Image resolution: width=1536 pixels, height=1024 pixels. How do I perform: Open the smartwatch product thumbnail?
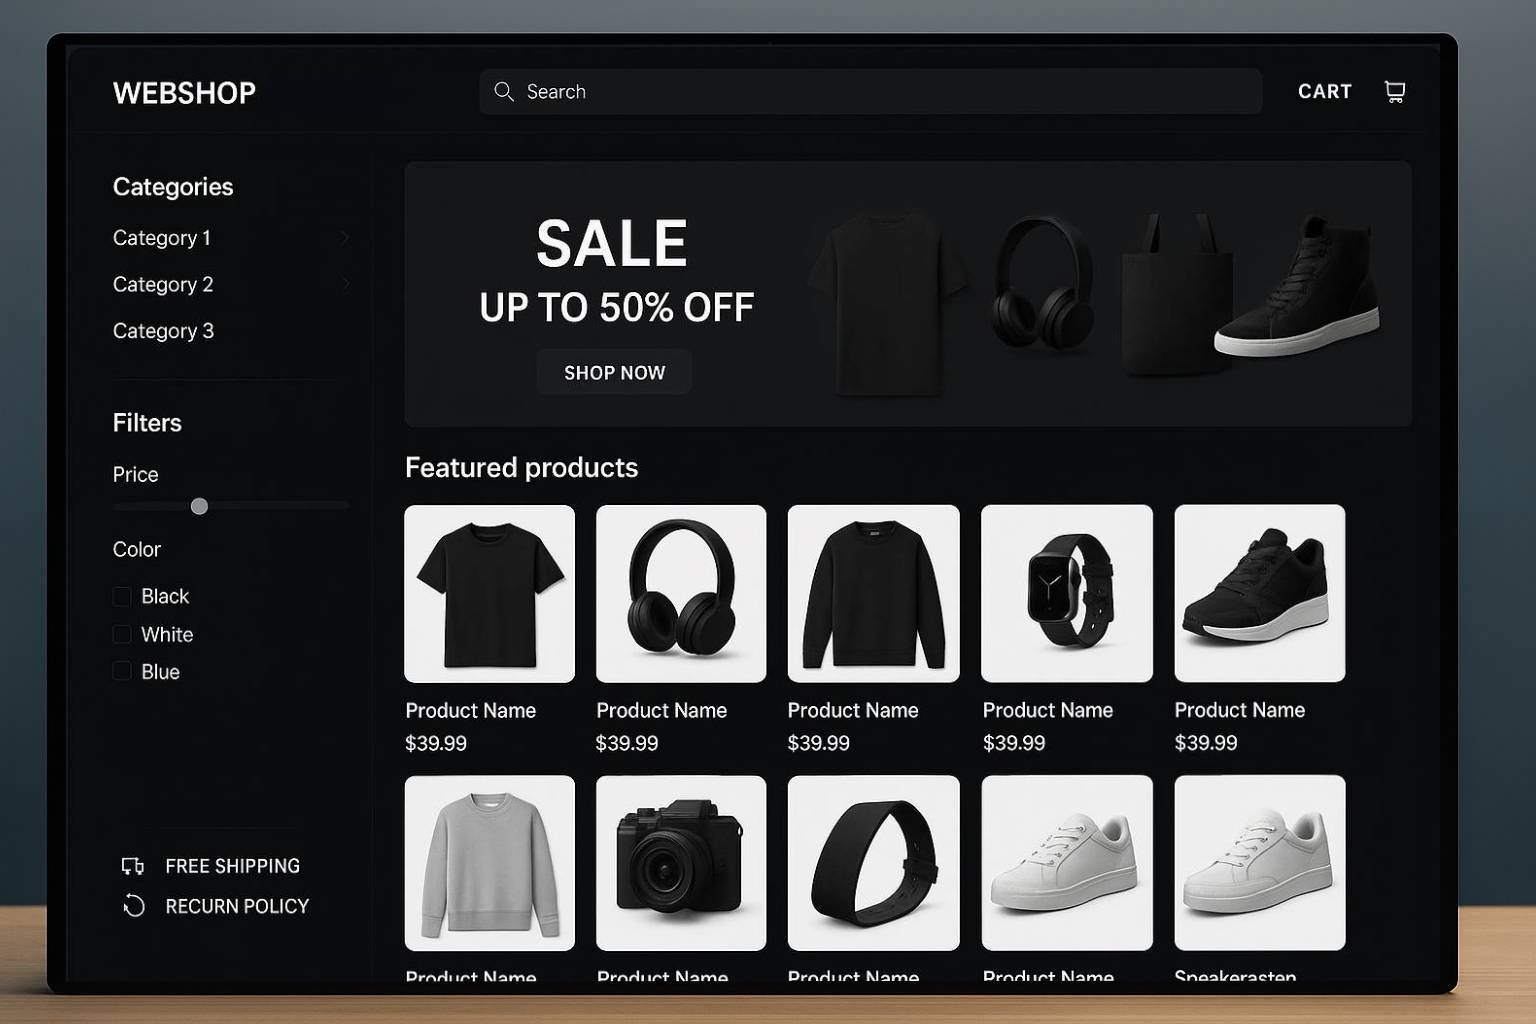coord(1067,594)
